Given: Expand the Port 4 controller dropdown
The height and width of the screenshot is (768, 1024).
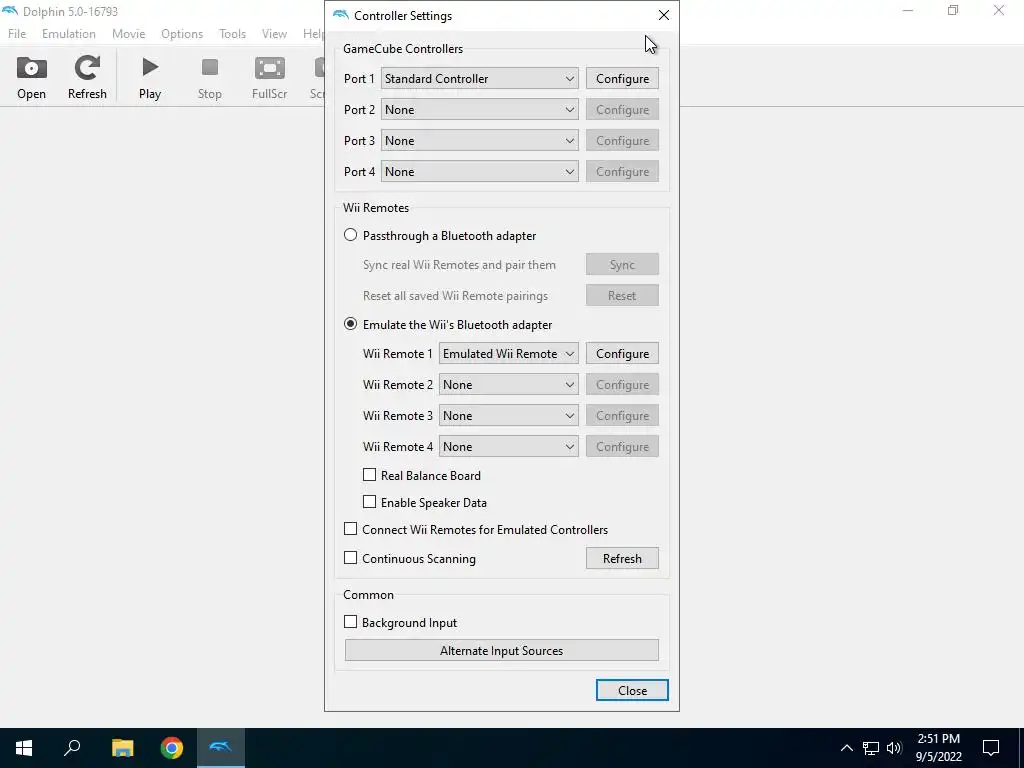Looking at the screenshot, I should coord(479,172).
